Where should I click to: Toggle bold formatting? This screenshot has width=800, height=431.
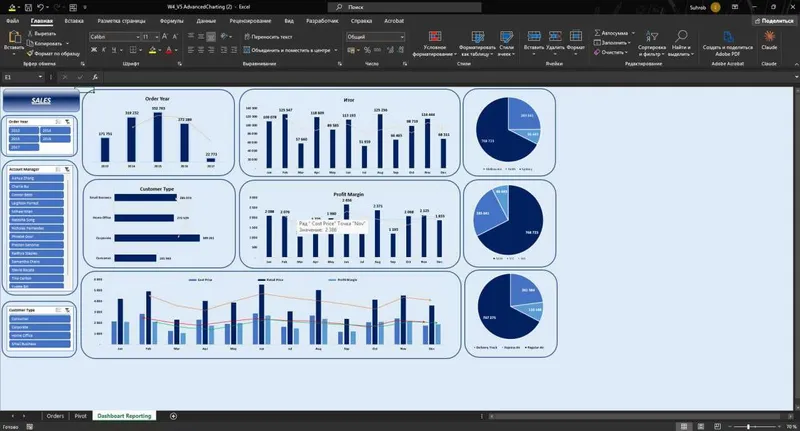tap(94, 50)
